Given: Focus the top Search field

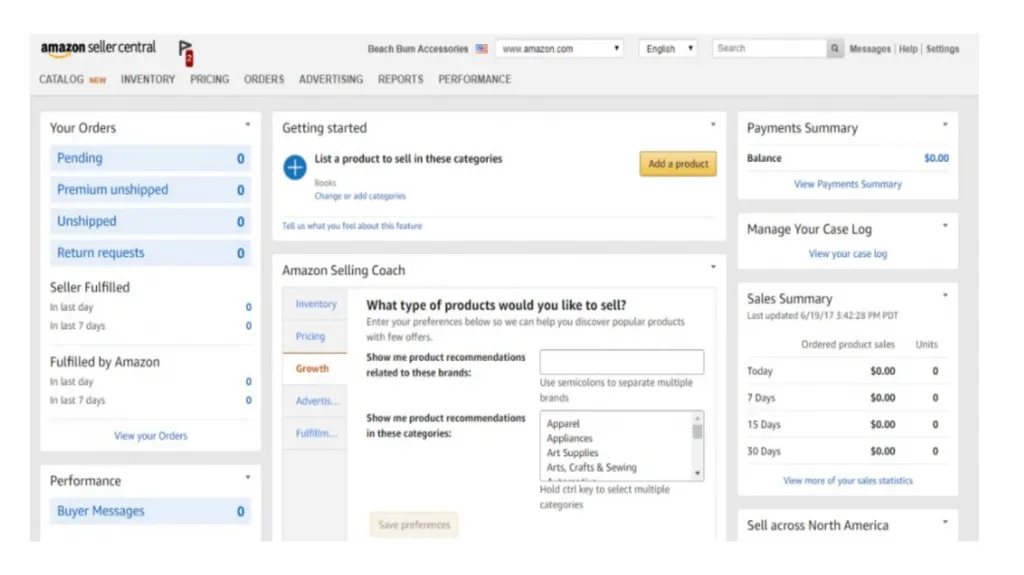Looking at the screenshot, I should click(769, 48).
